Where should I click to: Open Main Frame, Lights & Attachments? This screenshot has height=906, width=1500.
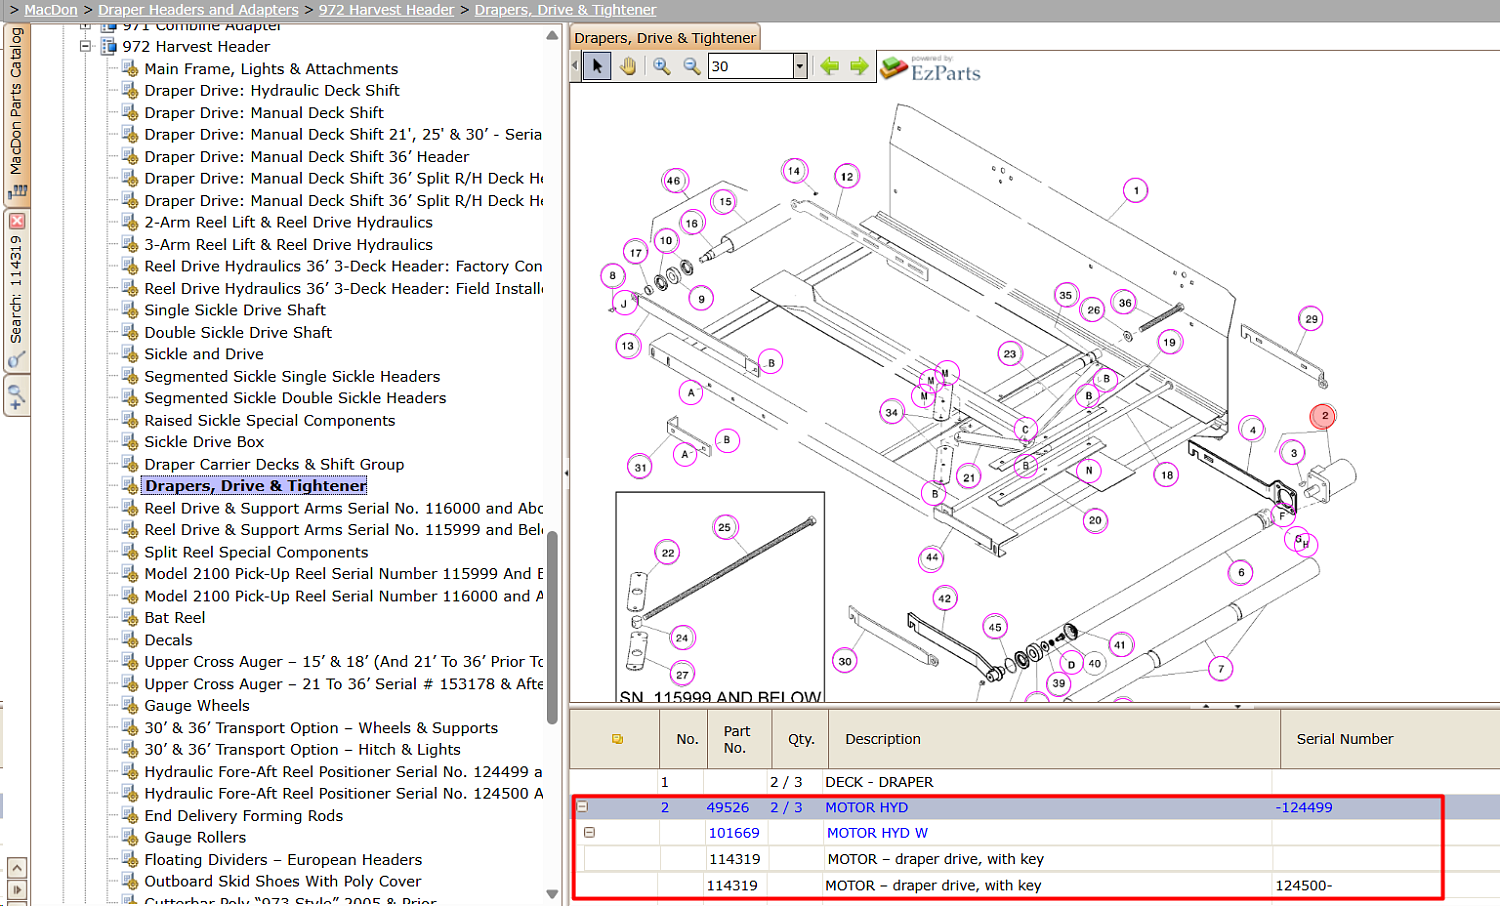pos(271,69)
